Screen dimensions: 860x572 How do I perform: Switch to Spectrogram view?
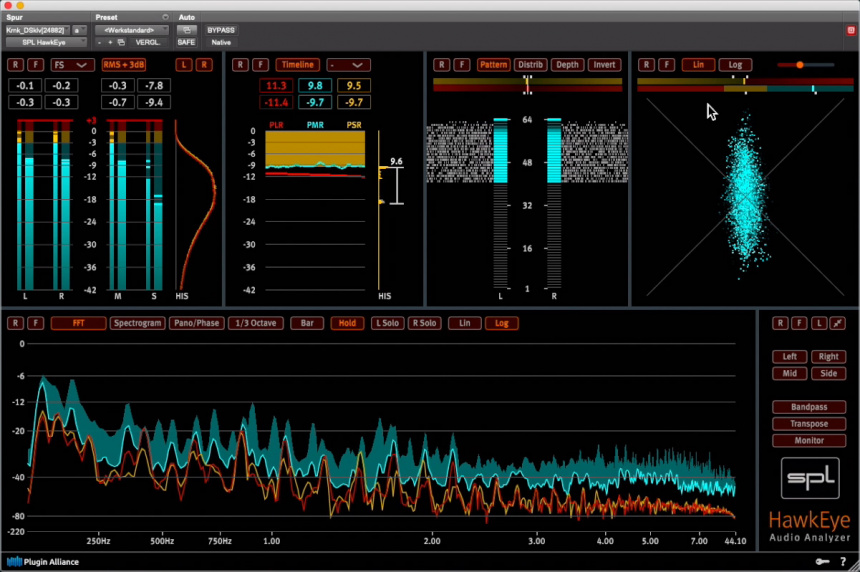pyautogui.click(x=137, y=323)
